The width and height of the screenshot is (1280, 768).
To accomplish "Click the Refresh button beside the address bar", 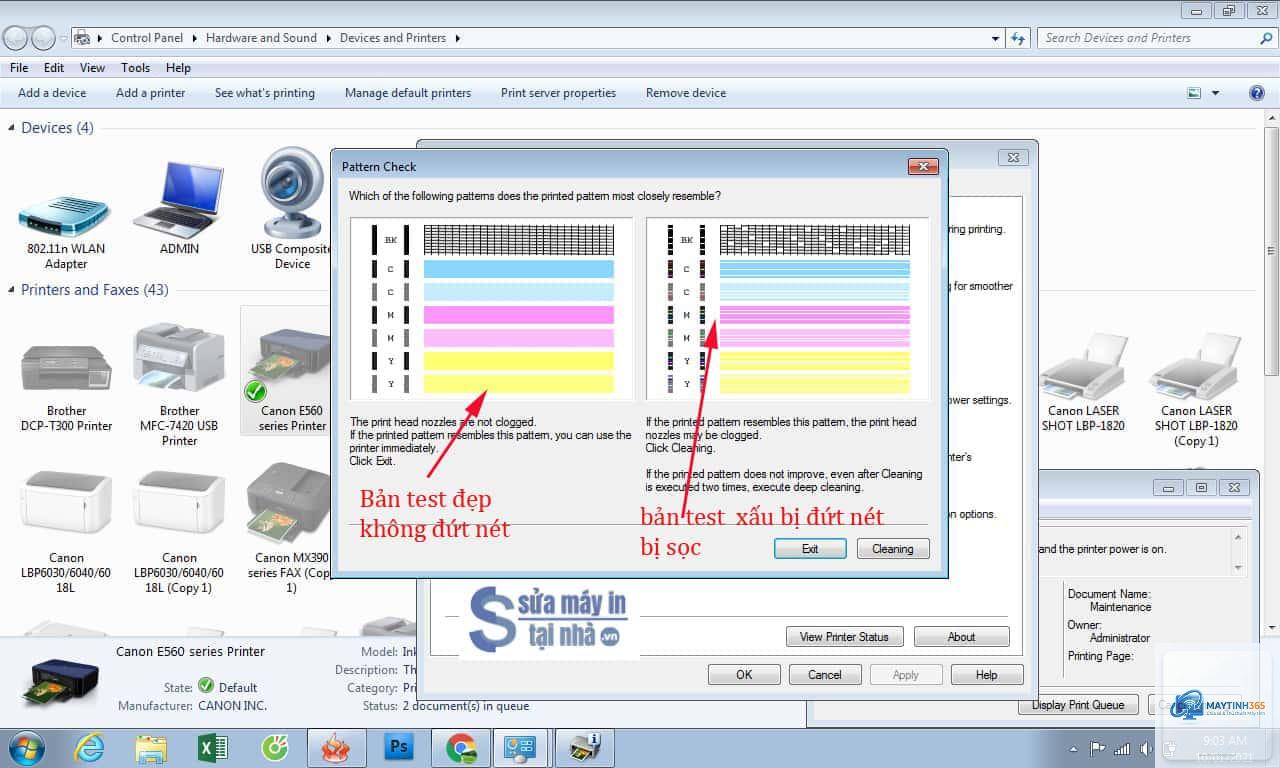I will [x=1018, y=38].
